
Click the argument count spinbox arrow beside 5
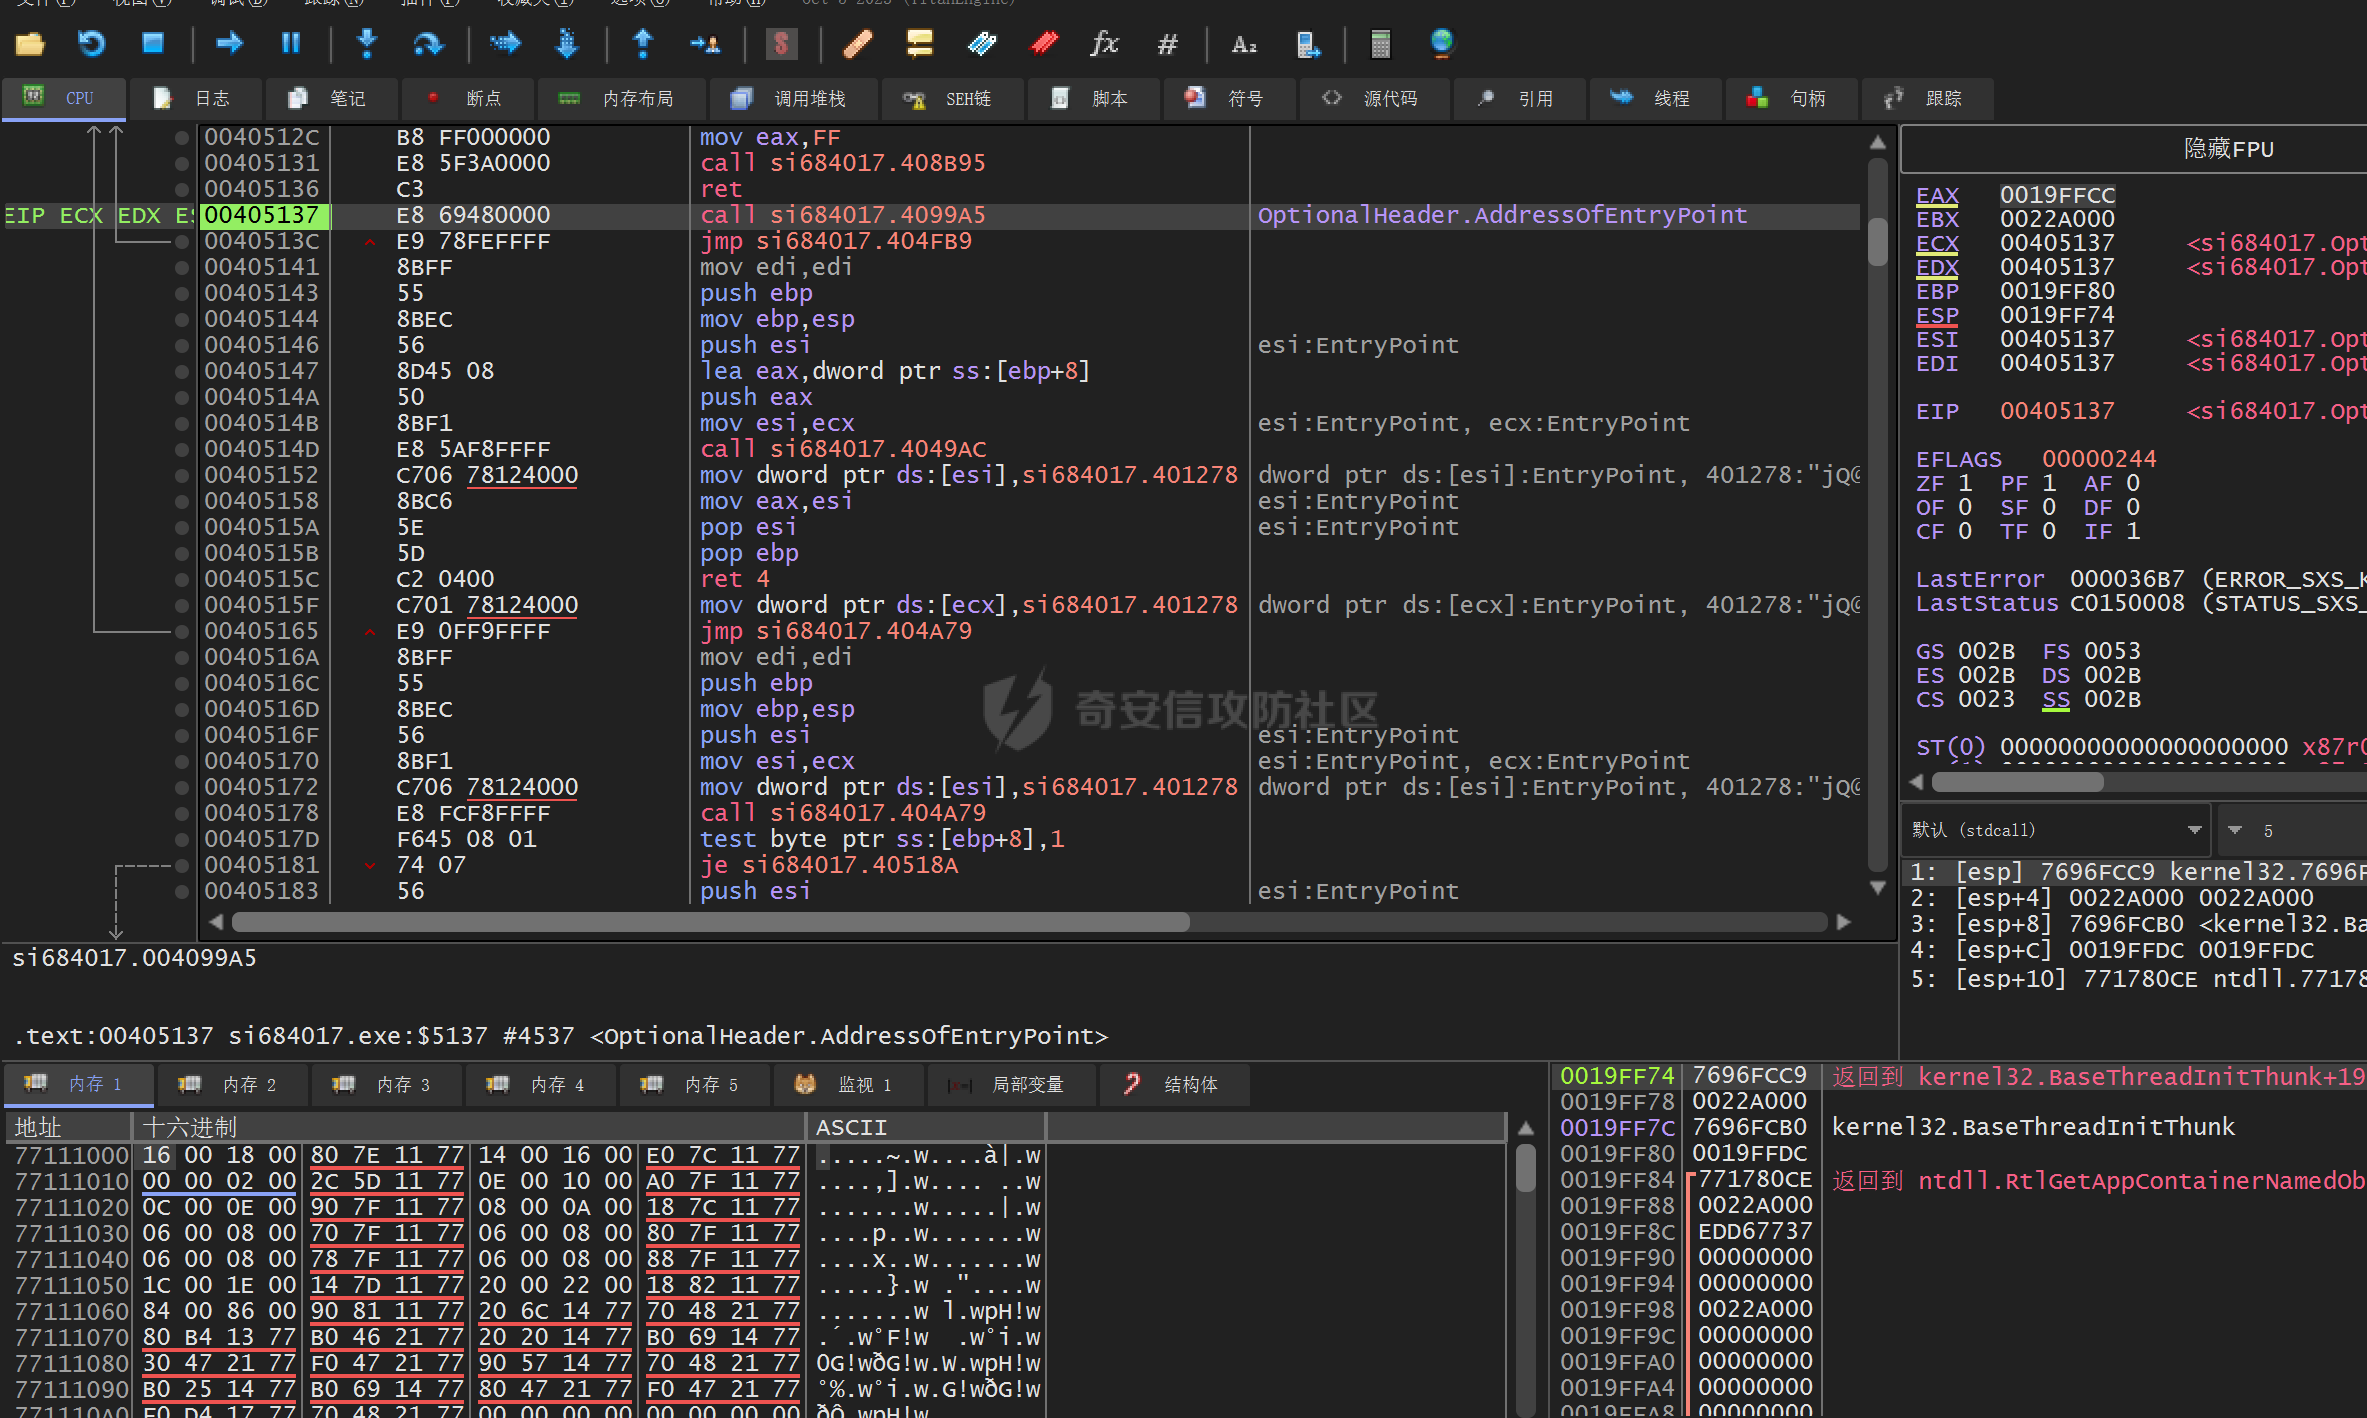pyautogui.click(x=2234, y=830)
